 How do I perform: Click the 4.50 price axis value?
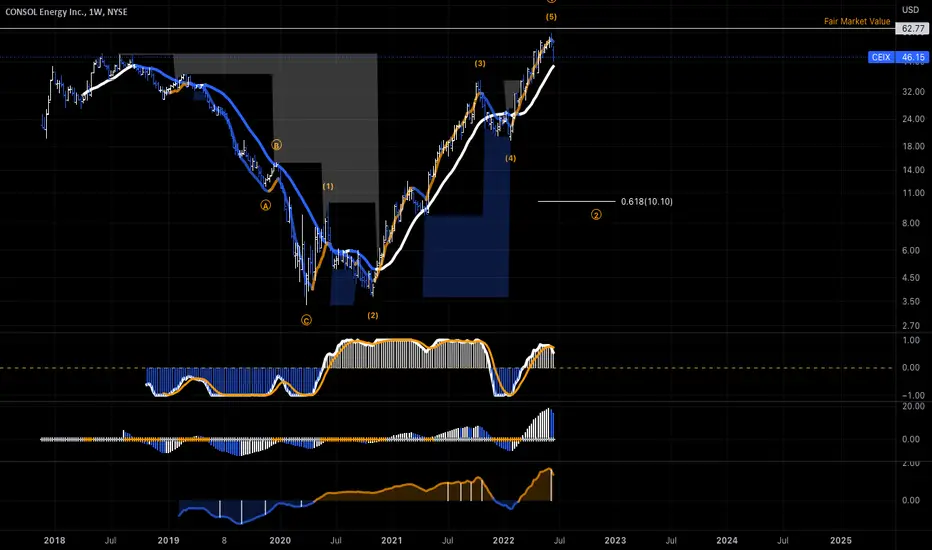911,278
